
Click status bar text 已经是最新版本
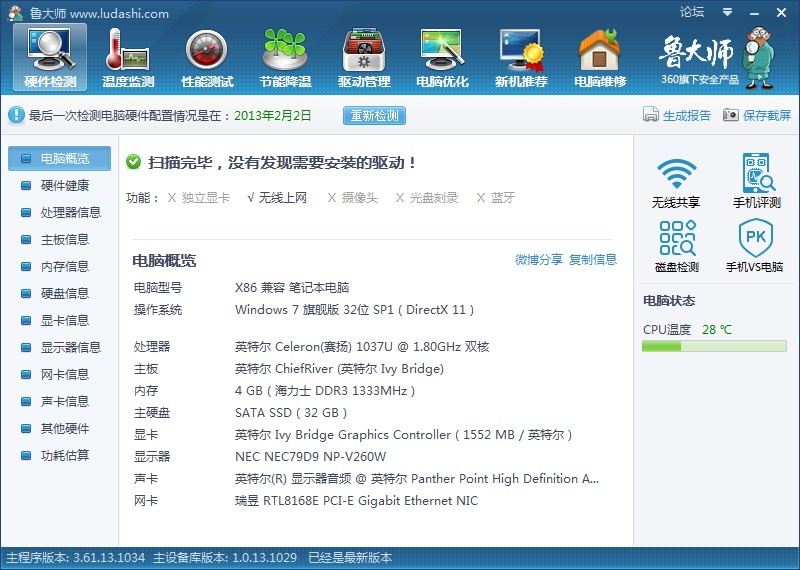click(350, 558)
